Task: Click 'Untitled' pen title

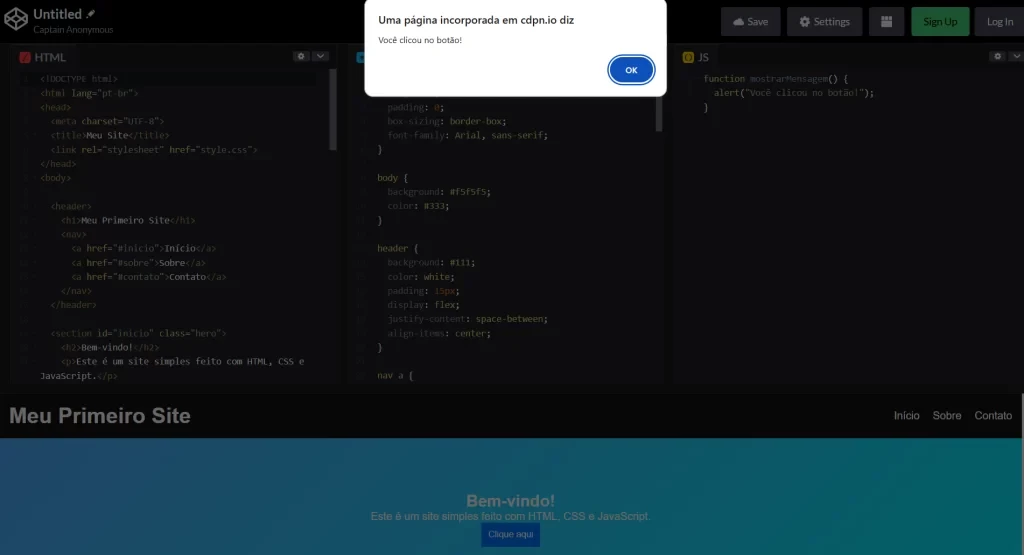Action: click(57, 14)
